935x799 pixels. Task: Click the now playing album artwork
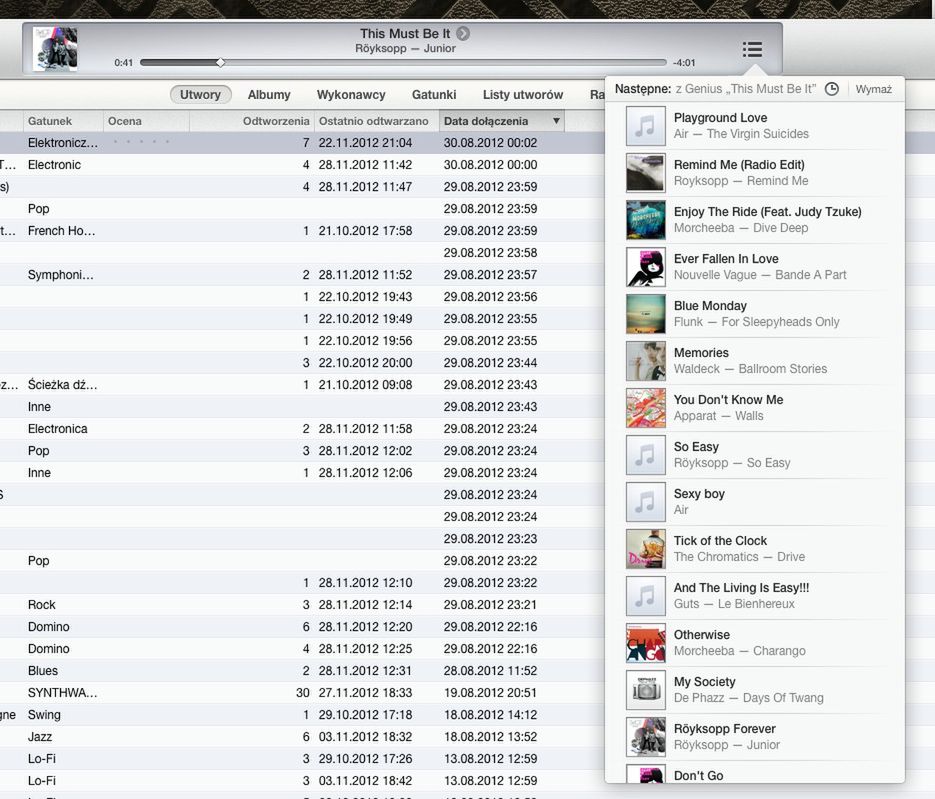coord(54,49)
